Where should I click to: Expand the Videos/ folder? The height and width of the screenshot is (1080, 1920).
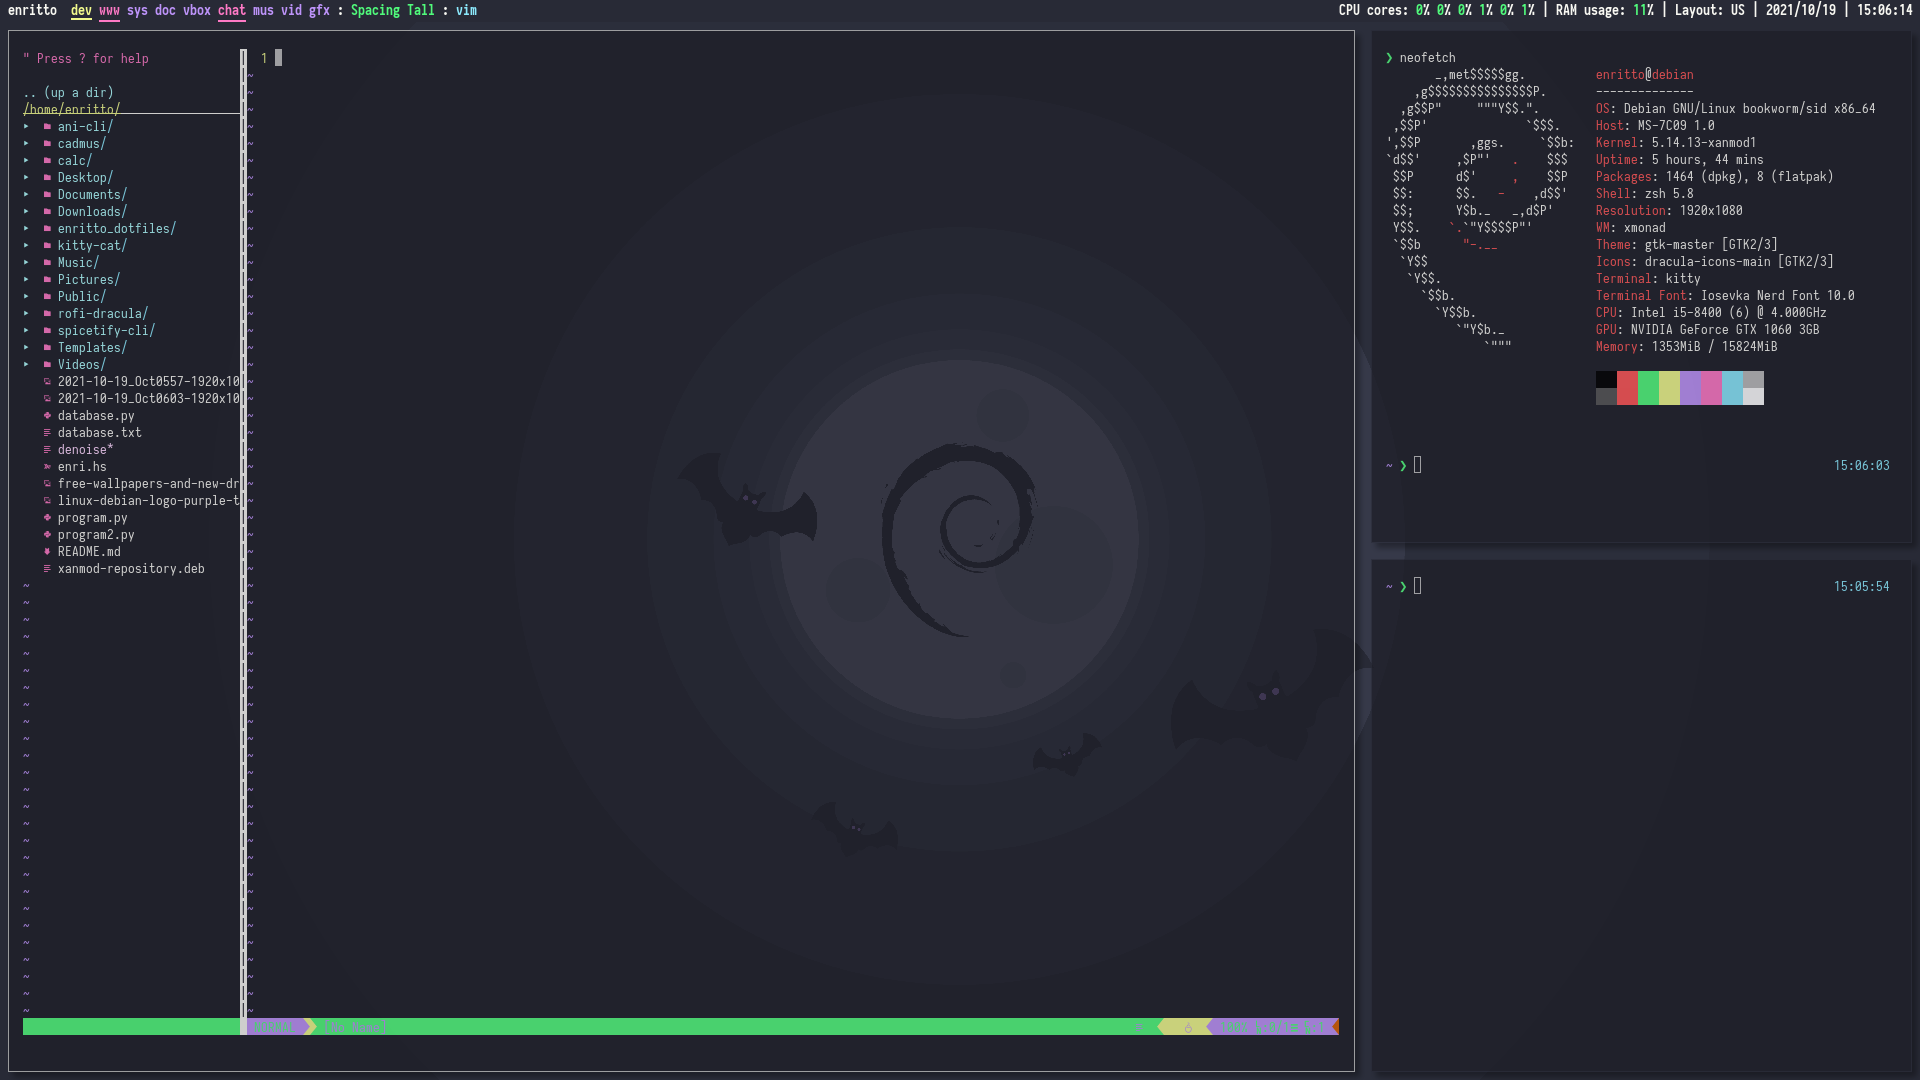[x=26, y=364]
